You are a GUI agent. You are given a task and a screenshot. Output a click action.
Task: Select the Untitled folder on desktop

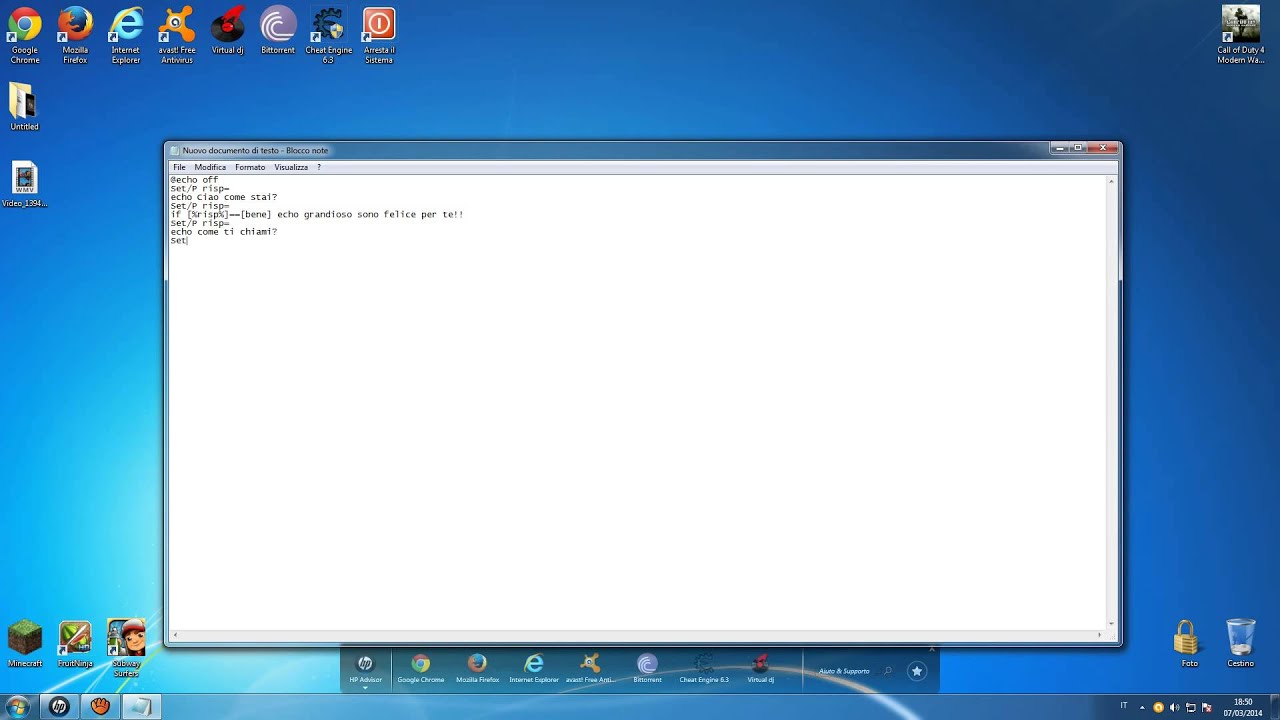pyautogui.click(x=24, y=107)
